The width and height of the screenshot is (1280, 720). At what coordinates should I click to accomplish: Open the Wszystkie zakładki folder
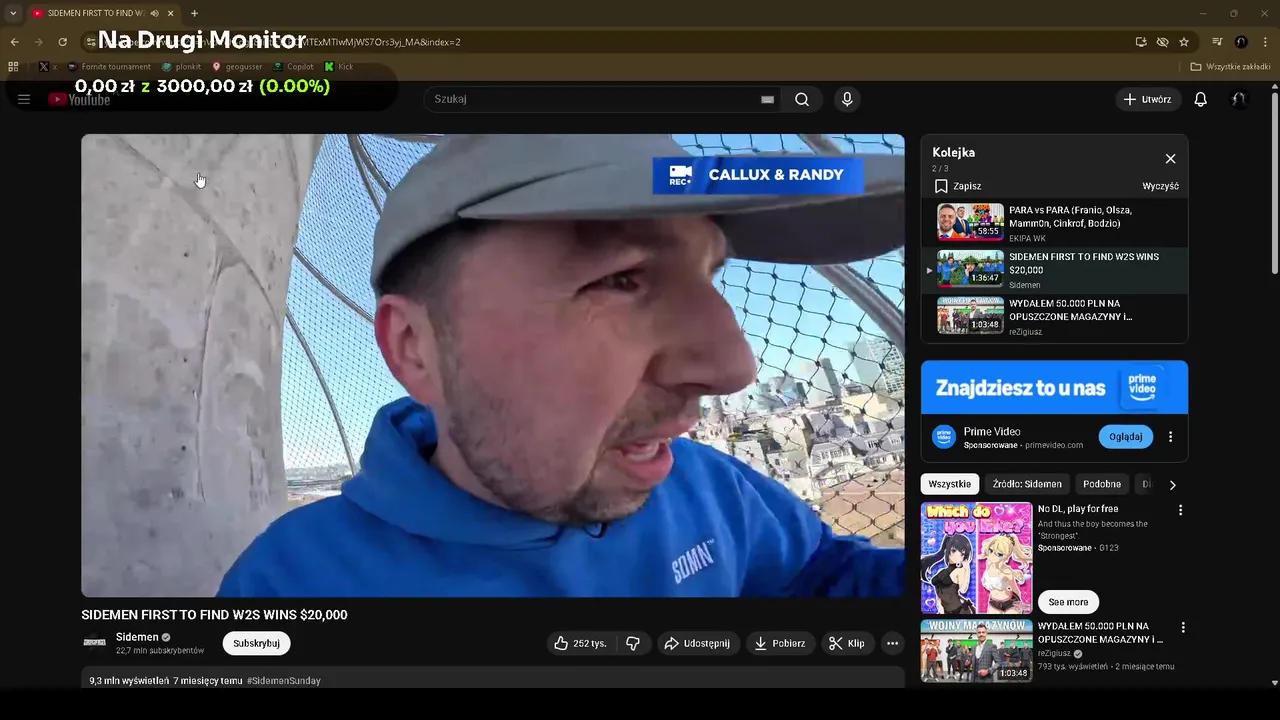coord(1231,67)
